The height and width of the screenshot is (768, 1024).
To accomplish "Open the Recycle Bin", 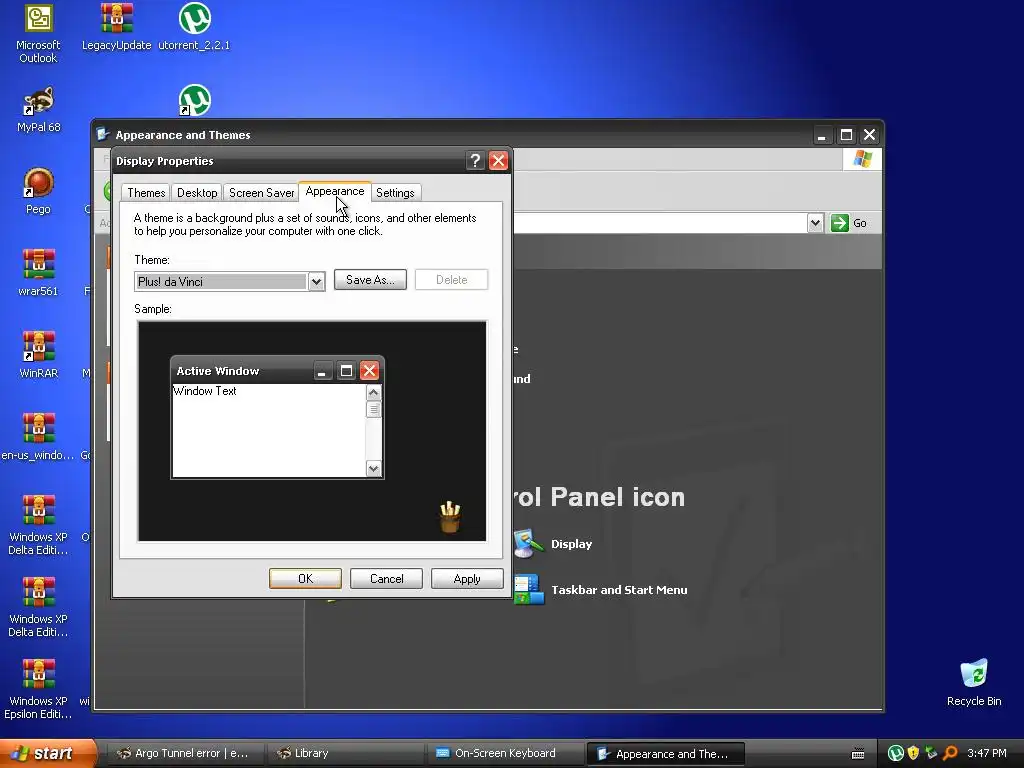I will pyautogui.click(x=974, y=683).
